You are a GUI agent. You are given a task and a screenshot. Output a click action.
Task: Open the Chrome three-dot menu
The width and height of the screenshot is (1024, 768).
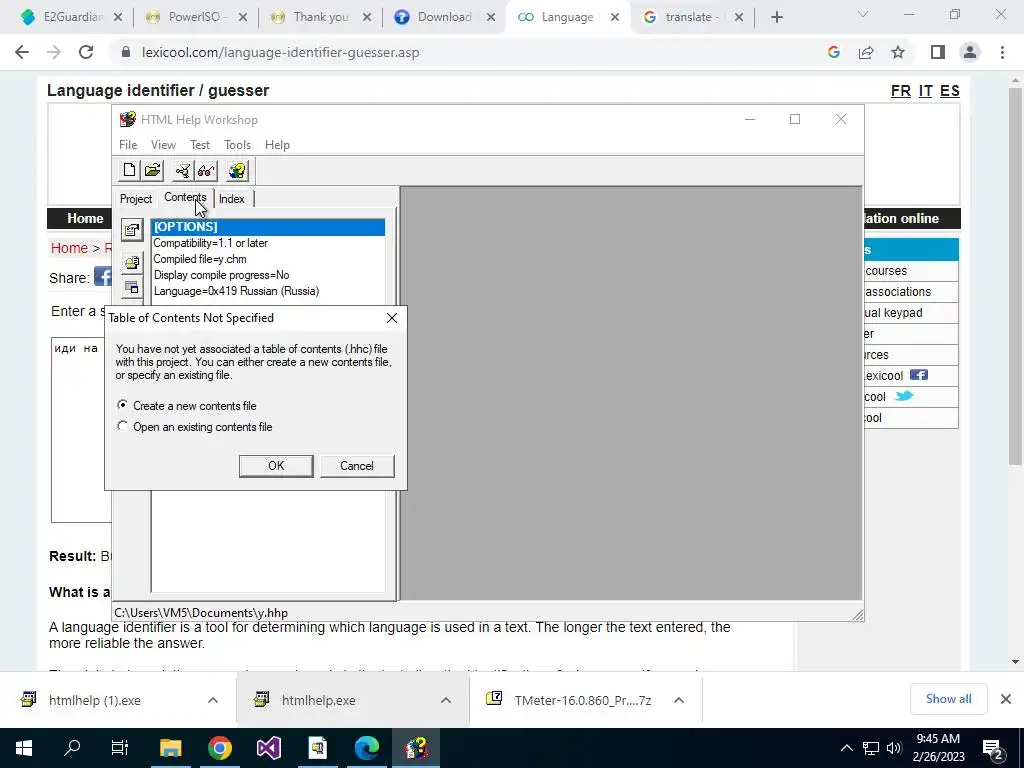[x=1002, y=52]
